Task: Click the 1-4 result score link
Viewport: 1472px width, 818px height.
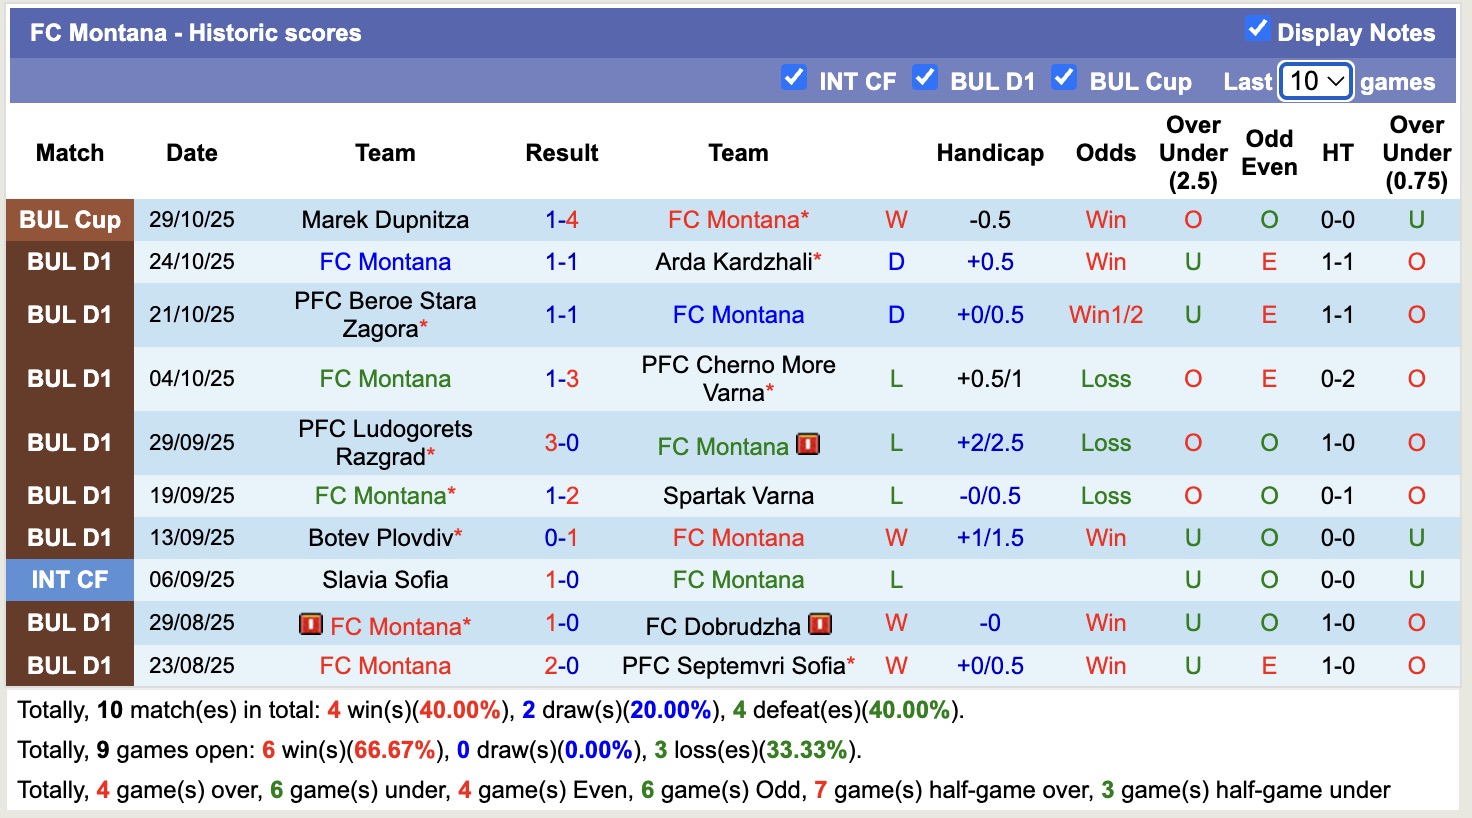Action: point(562,220)
